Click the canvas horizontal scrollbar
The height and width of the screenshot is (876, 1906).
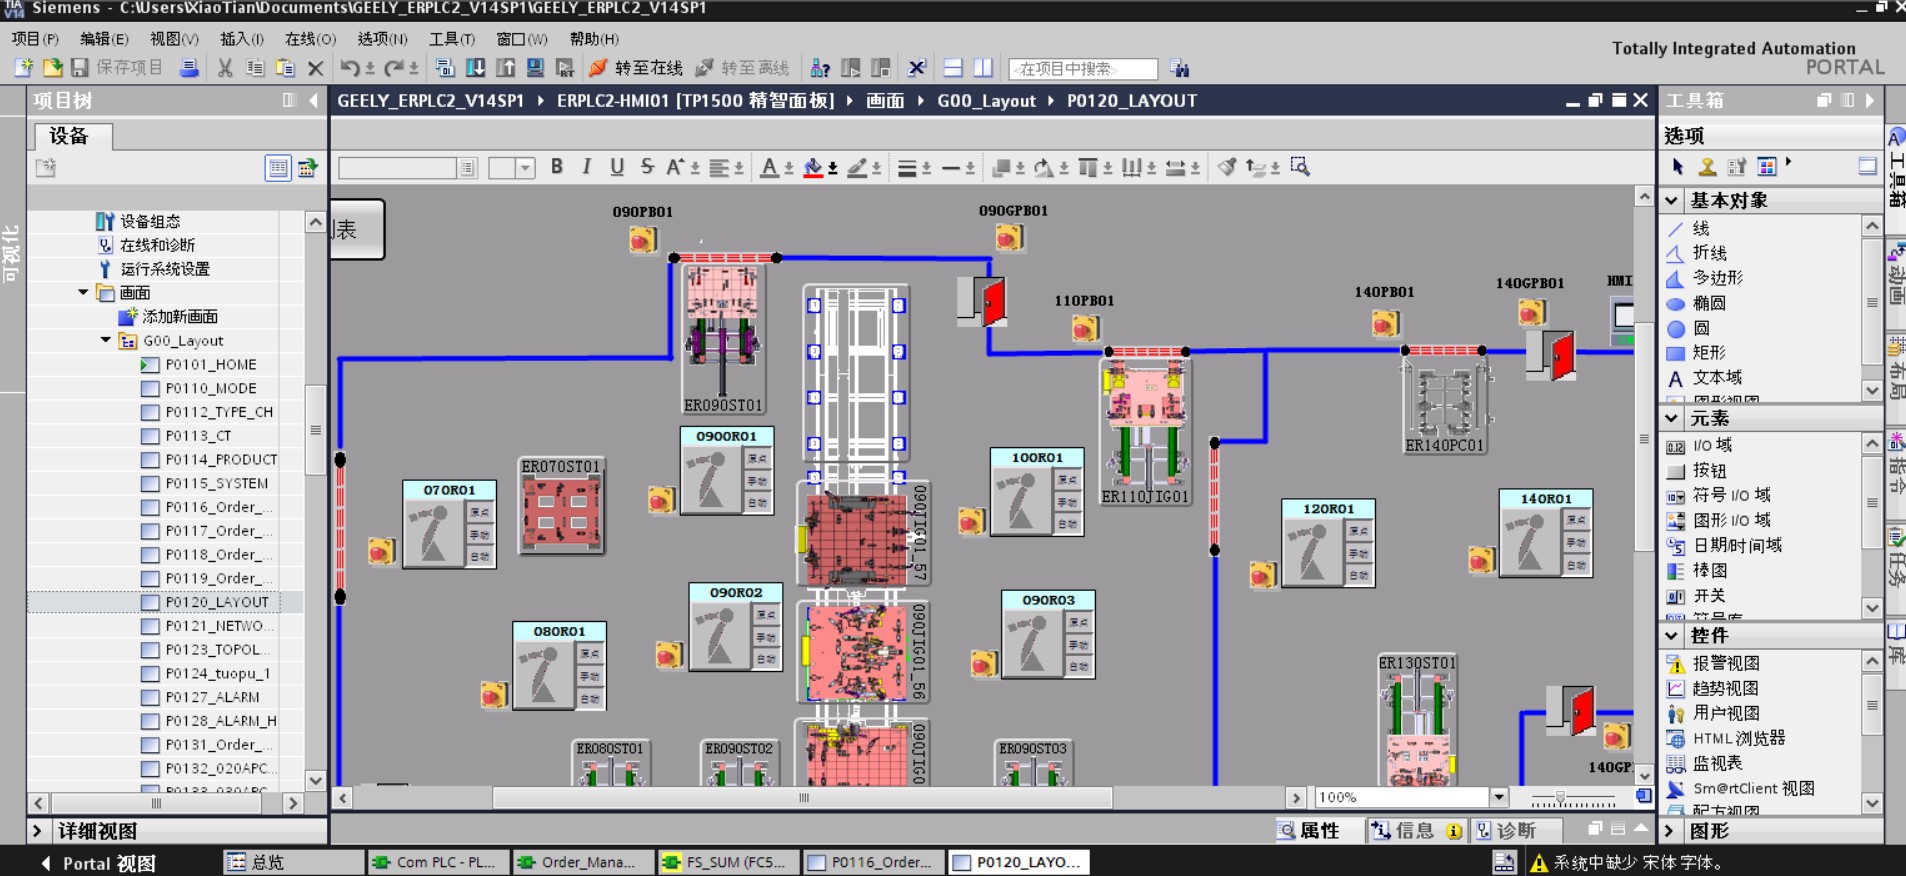tap(802, 798)
